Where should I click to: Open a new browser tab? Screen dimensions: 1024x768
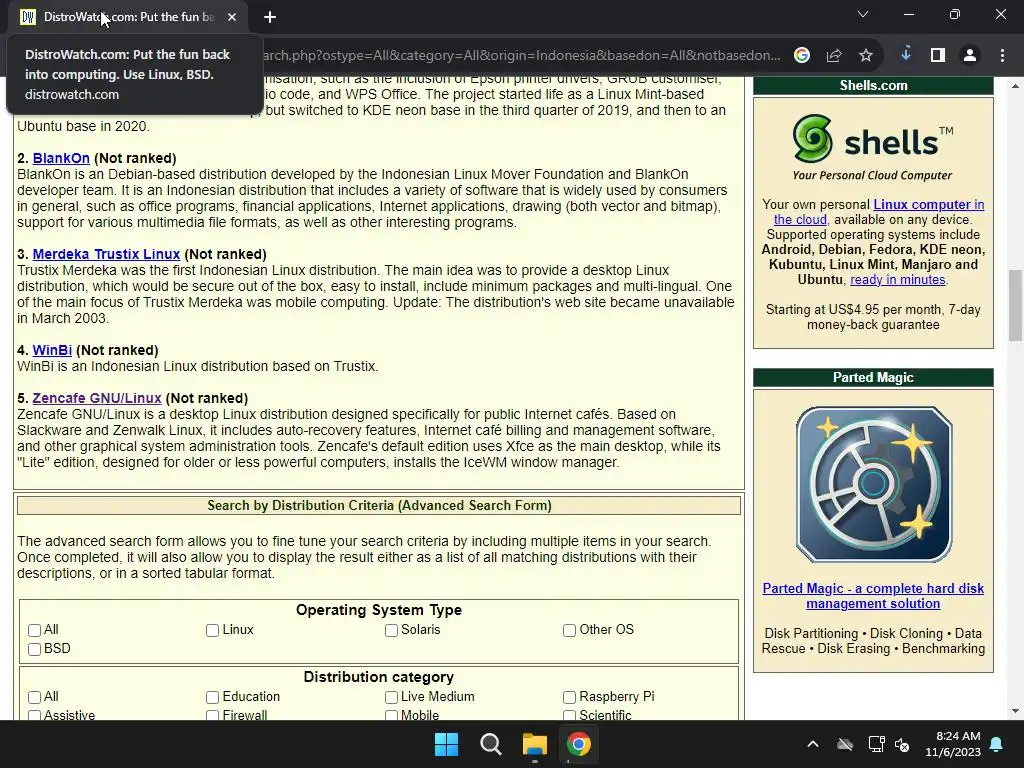pos(270,17)
